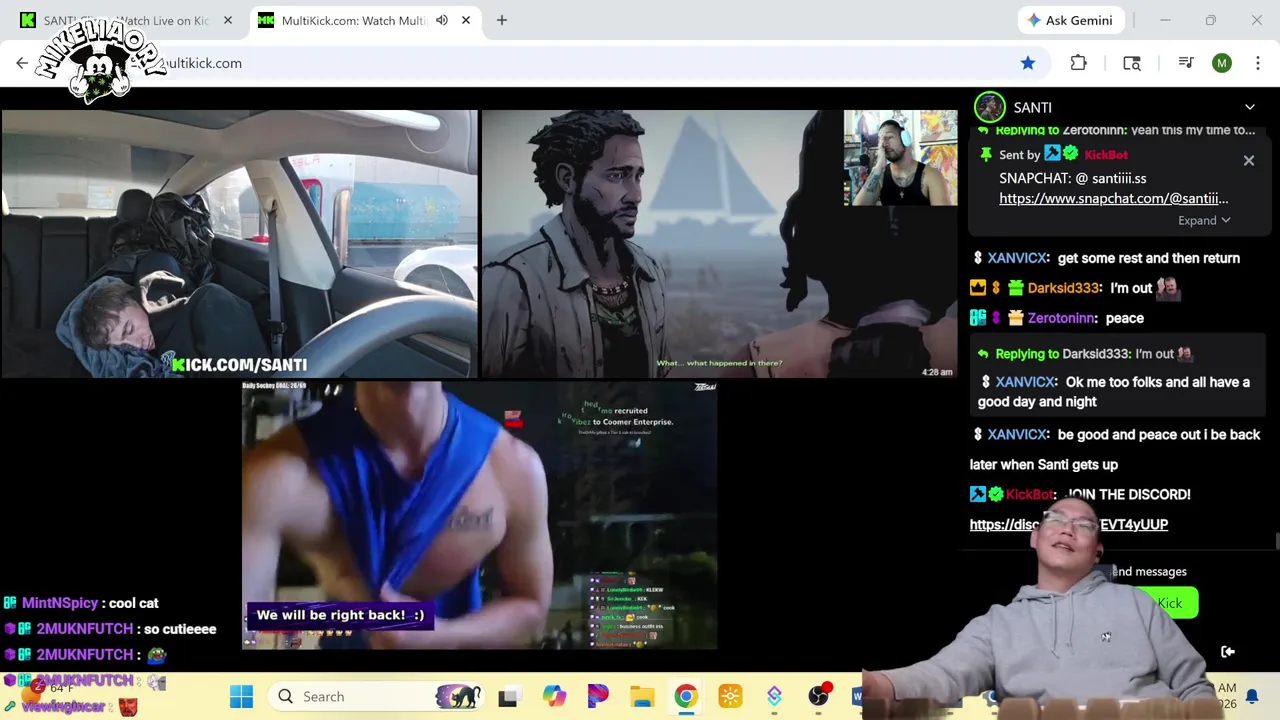The height and width of the screenshot is (720, 1280).
Task: Click the Ask Gemini button
Action: [1069, 20]
